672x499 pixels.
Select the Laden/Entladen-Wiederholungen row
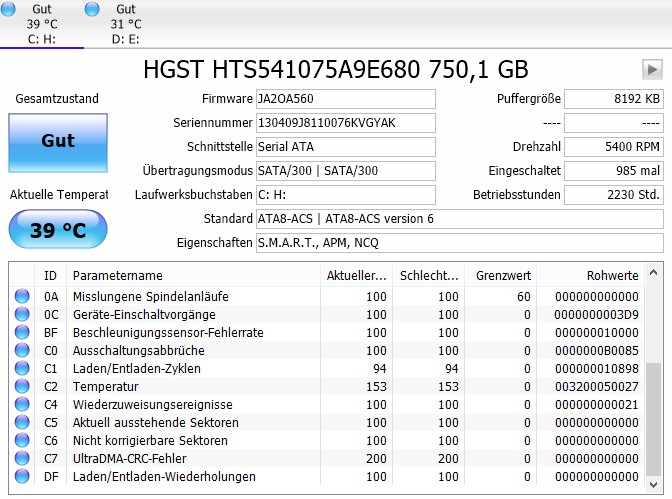tap(327, 476)
